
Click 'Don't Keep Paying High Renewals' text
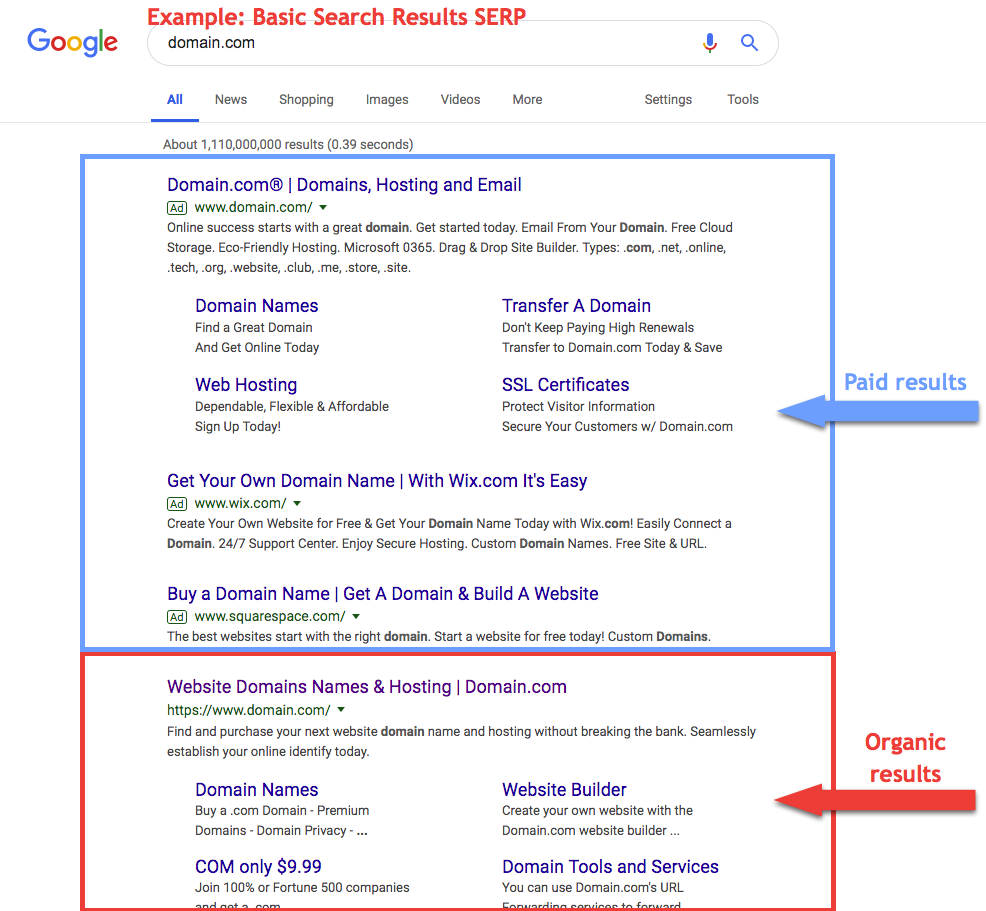coord(598,328)
